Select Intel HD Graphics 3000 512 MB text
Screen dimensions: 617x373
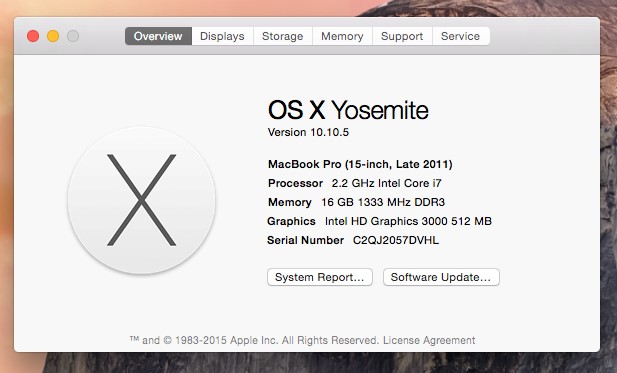pos(408,221)
